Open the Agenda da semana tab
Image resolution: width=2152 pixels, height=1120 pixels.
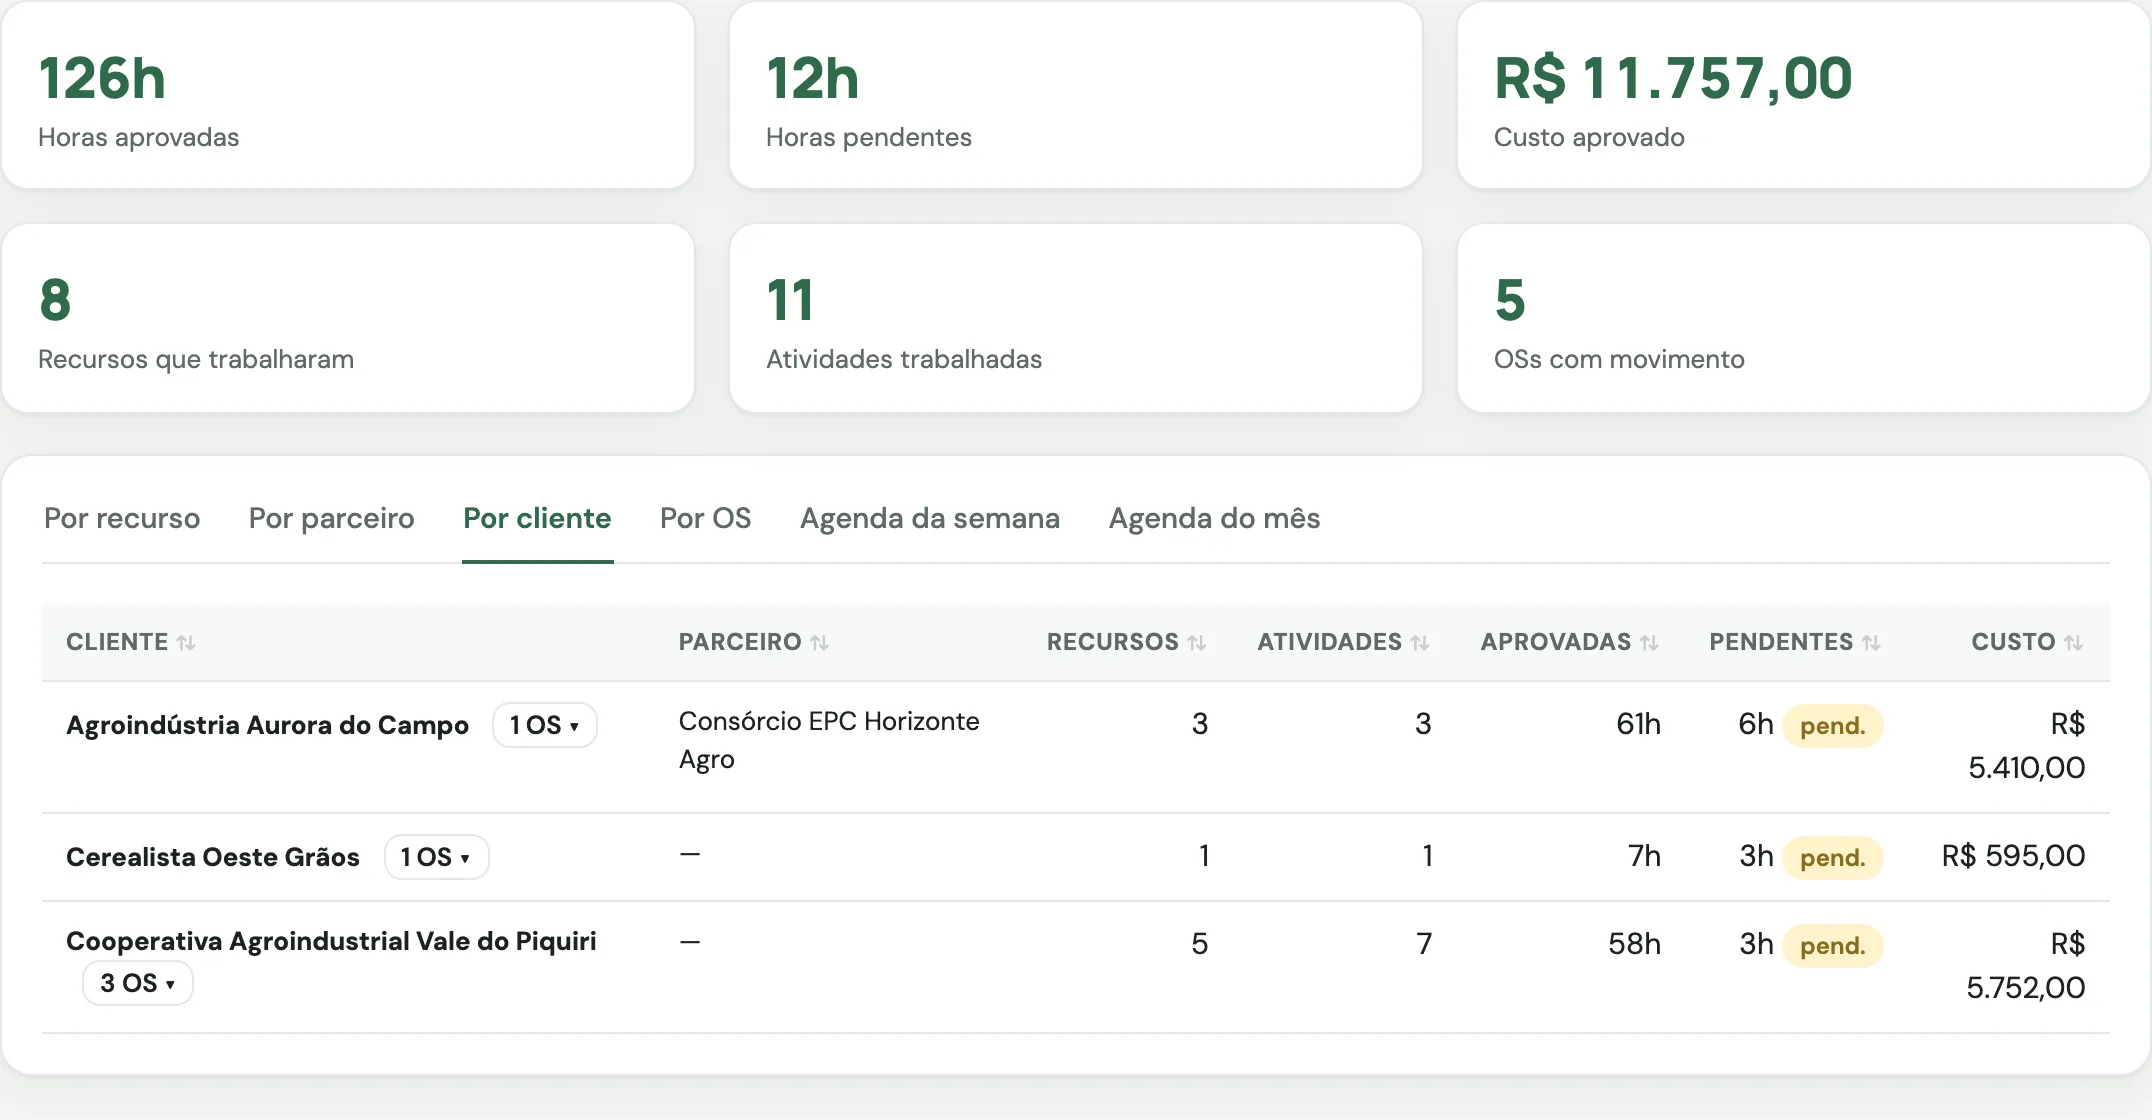[x=930, y=518]
